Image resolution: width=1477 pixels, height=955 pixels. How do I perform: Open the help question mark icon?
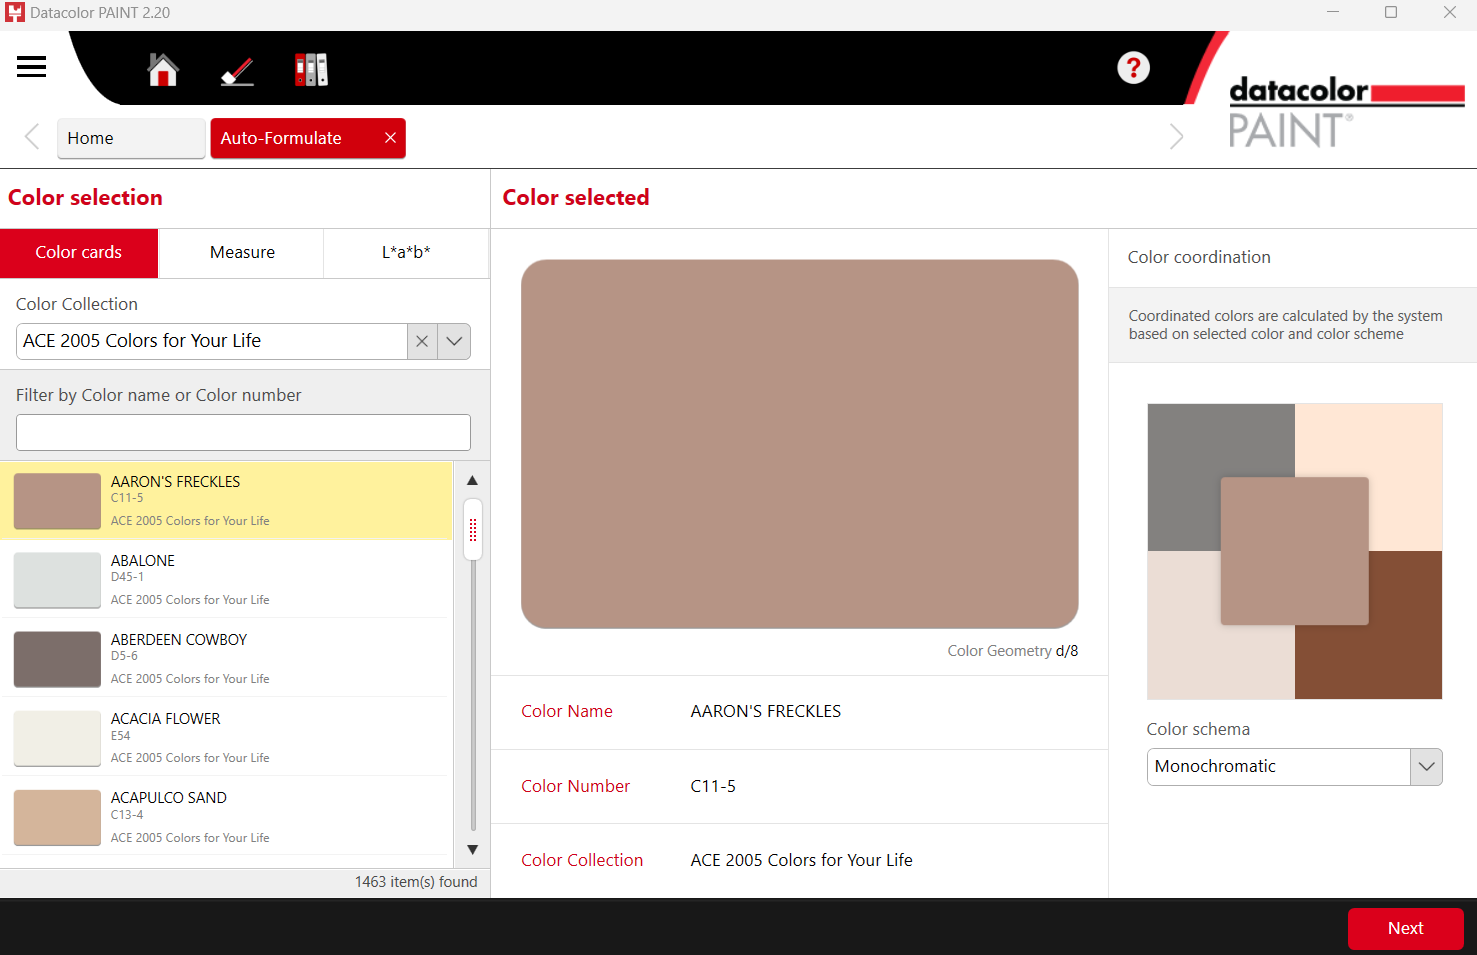1133,68
